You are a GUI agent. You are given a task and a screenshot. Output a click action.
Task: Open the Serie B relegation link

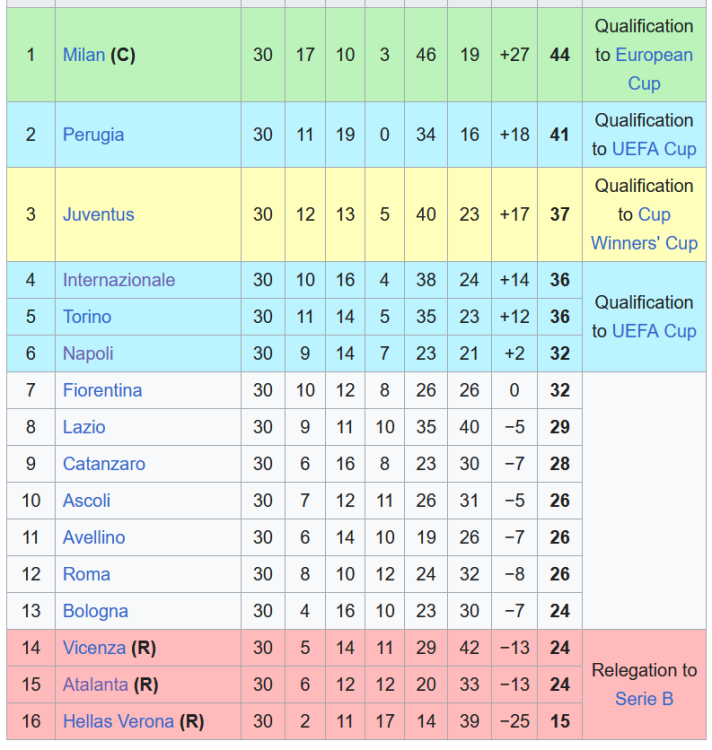[644, 699]
